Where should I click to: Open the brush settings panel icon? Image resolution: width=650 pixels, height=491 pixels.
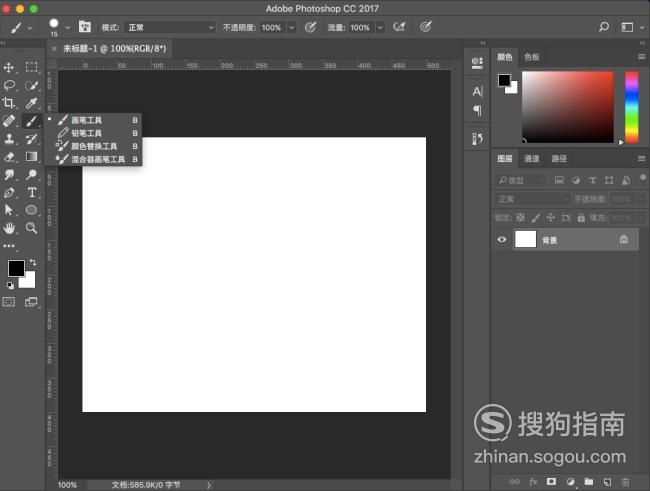click(85, 27)
